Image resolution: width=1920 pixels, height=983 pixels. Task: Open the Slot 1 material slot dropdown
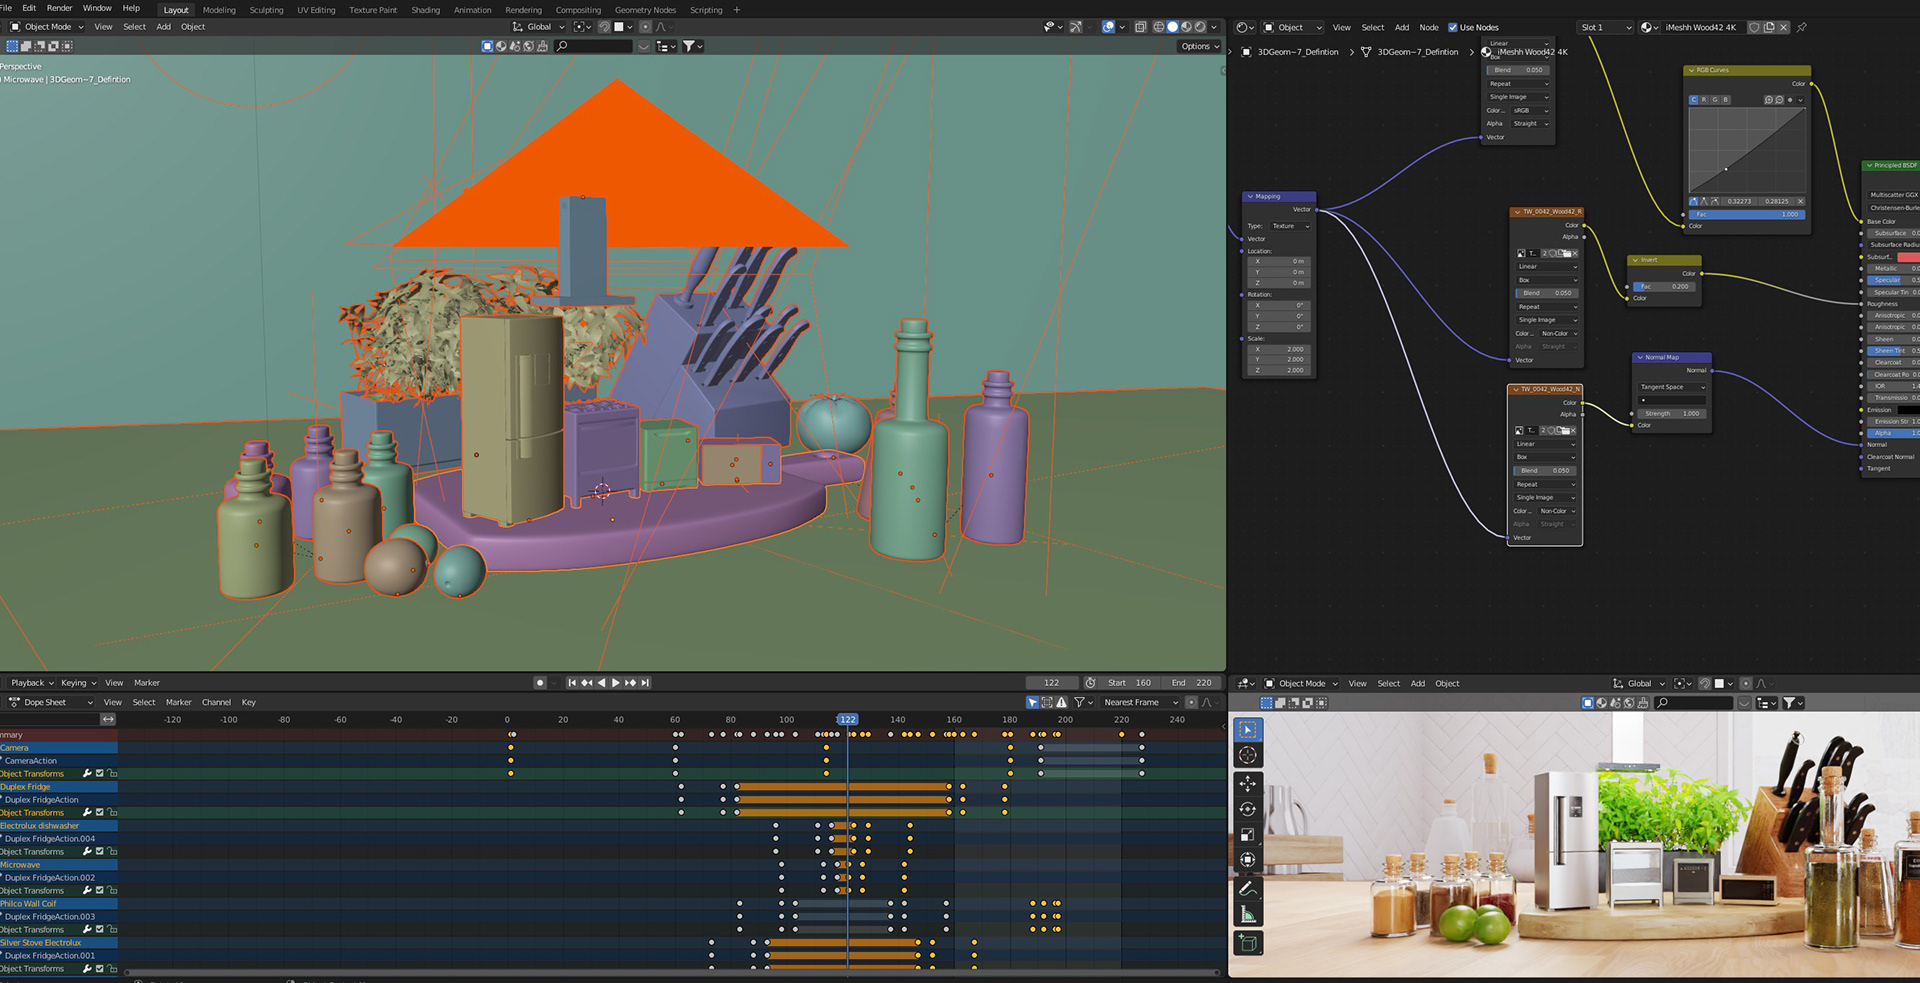pos(1605,27)
